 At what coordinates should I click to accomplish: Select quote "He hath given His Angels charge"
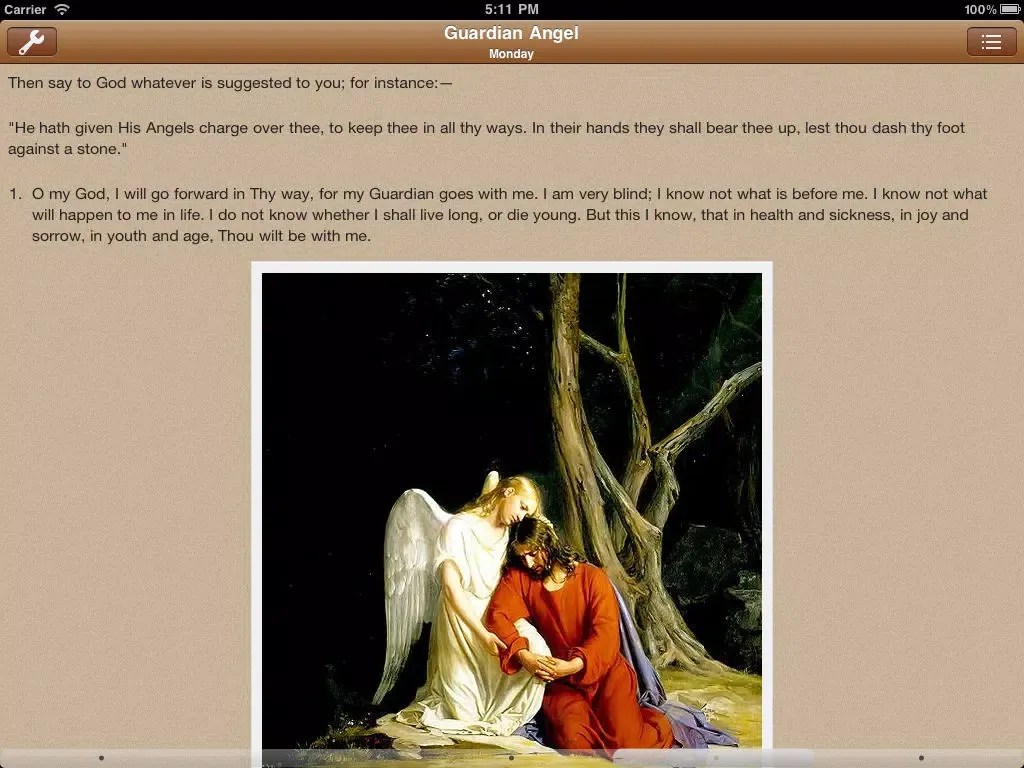click(x=486, y=138)
